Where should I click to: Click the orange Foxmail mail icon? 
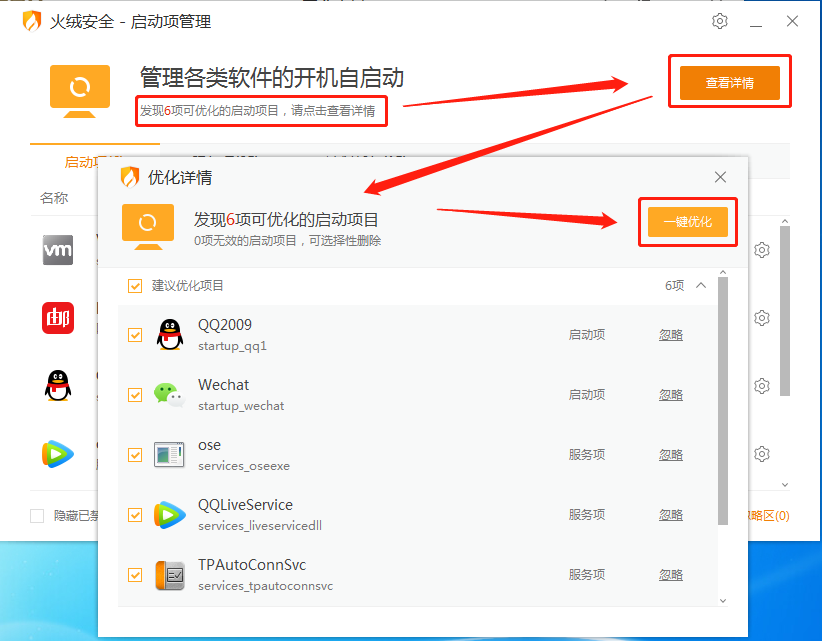[57, 318]
